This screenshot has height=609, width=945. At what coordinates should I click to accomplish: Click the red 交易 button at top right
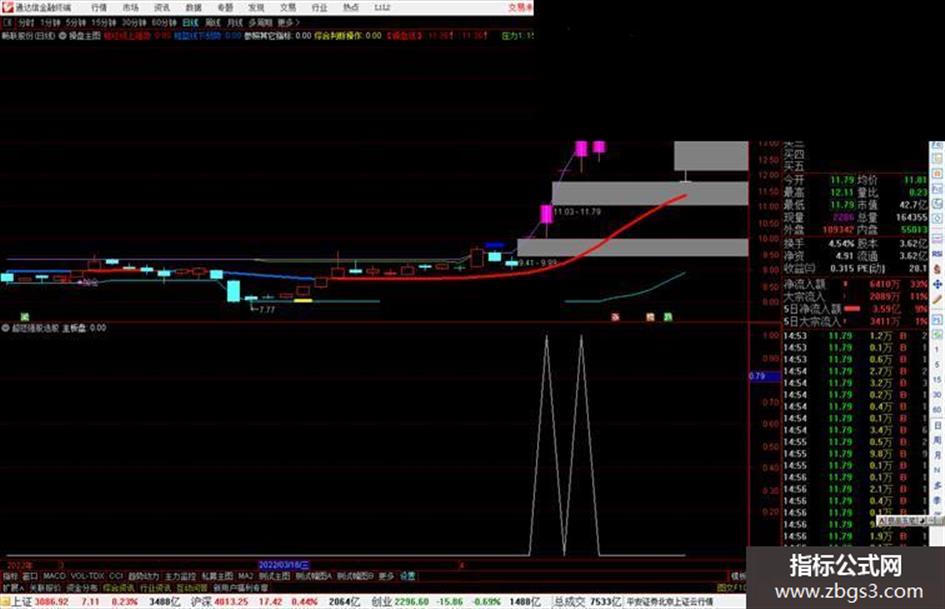(520, 7)
